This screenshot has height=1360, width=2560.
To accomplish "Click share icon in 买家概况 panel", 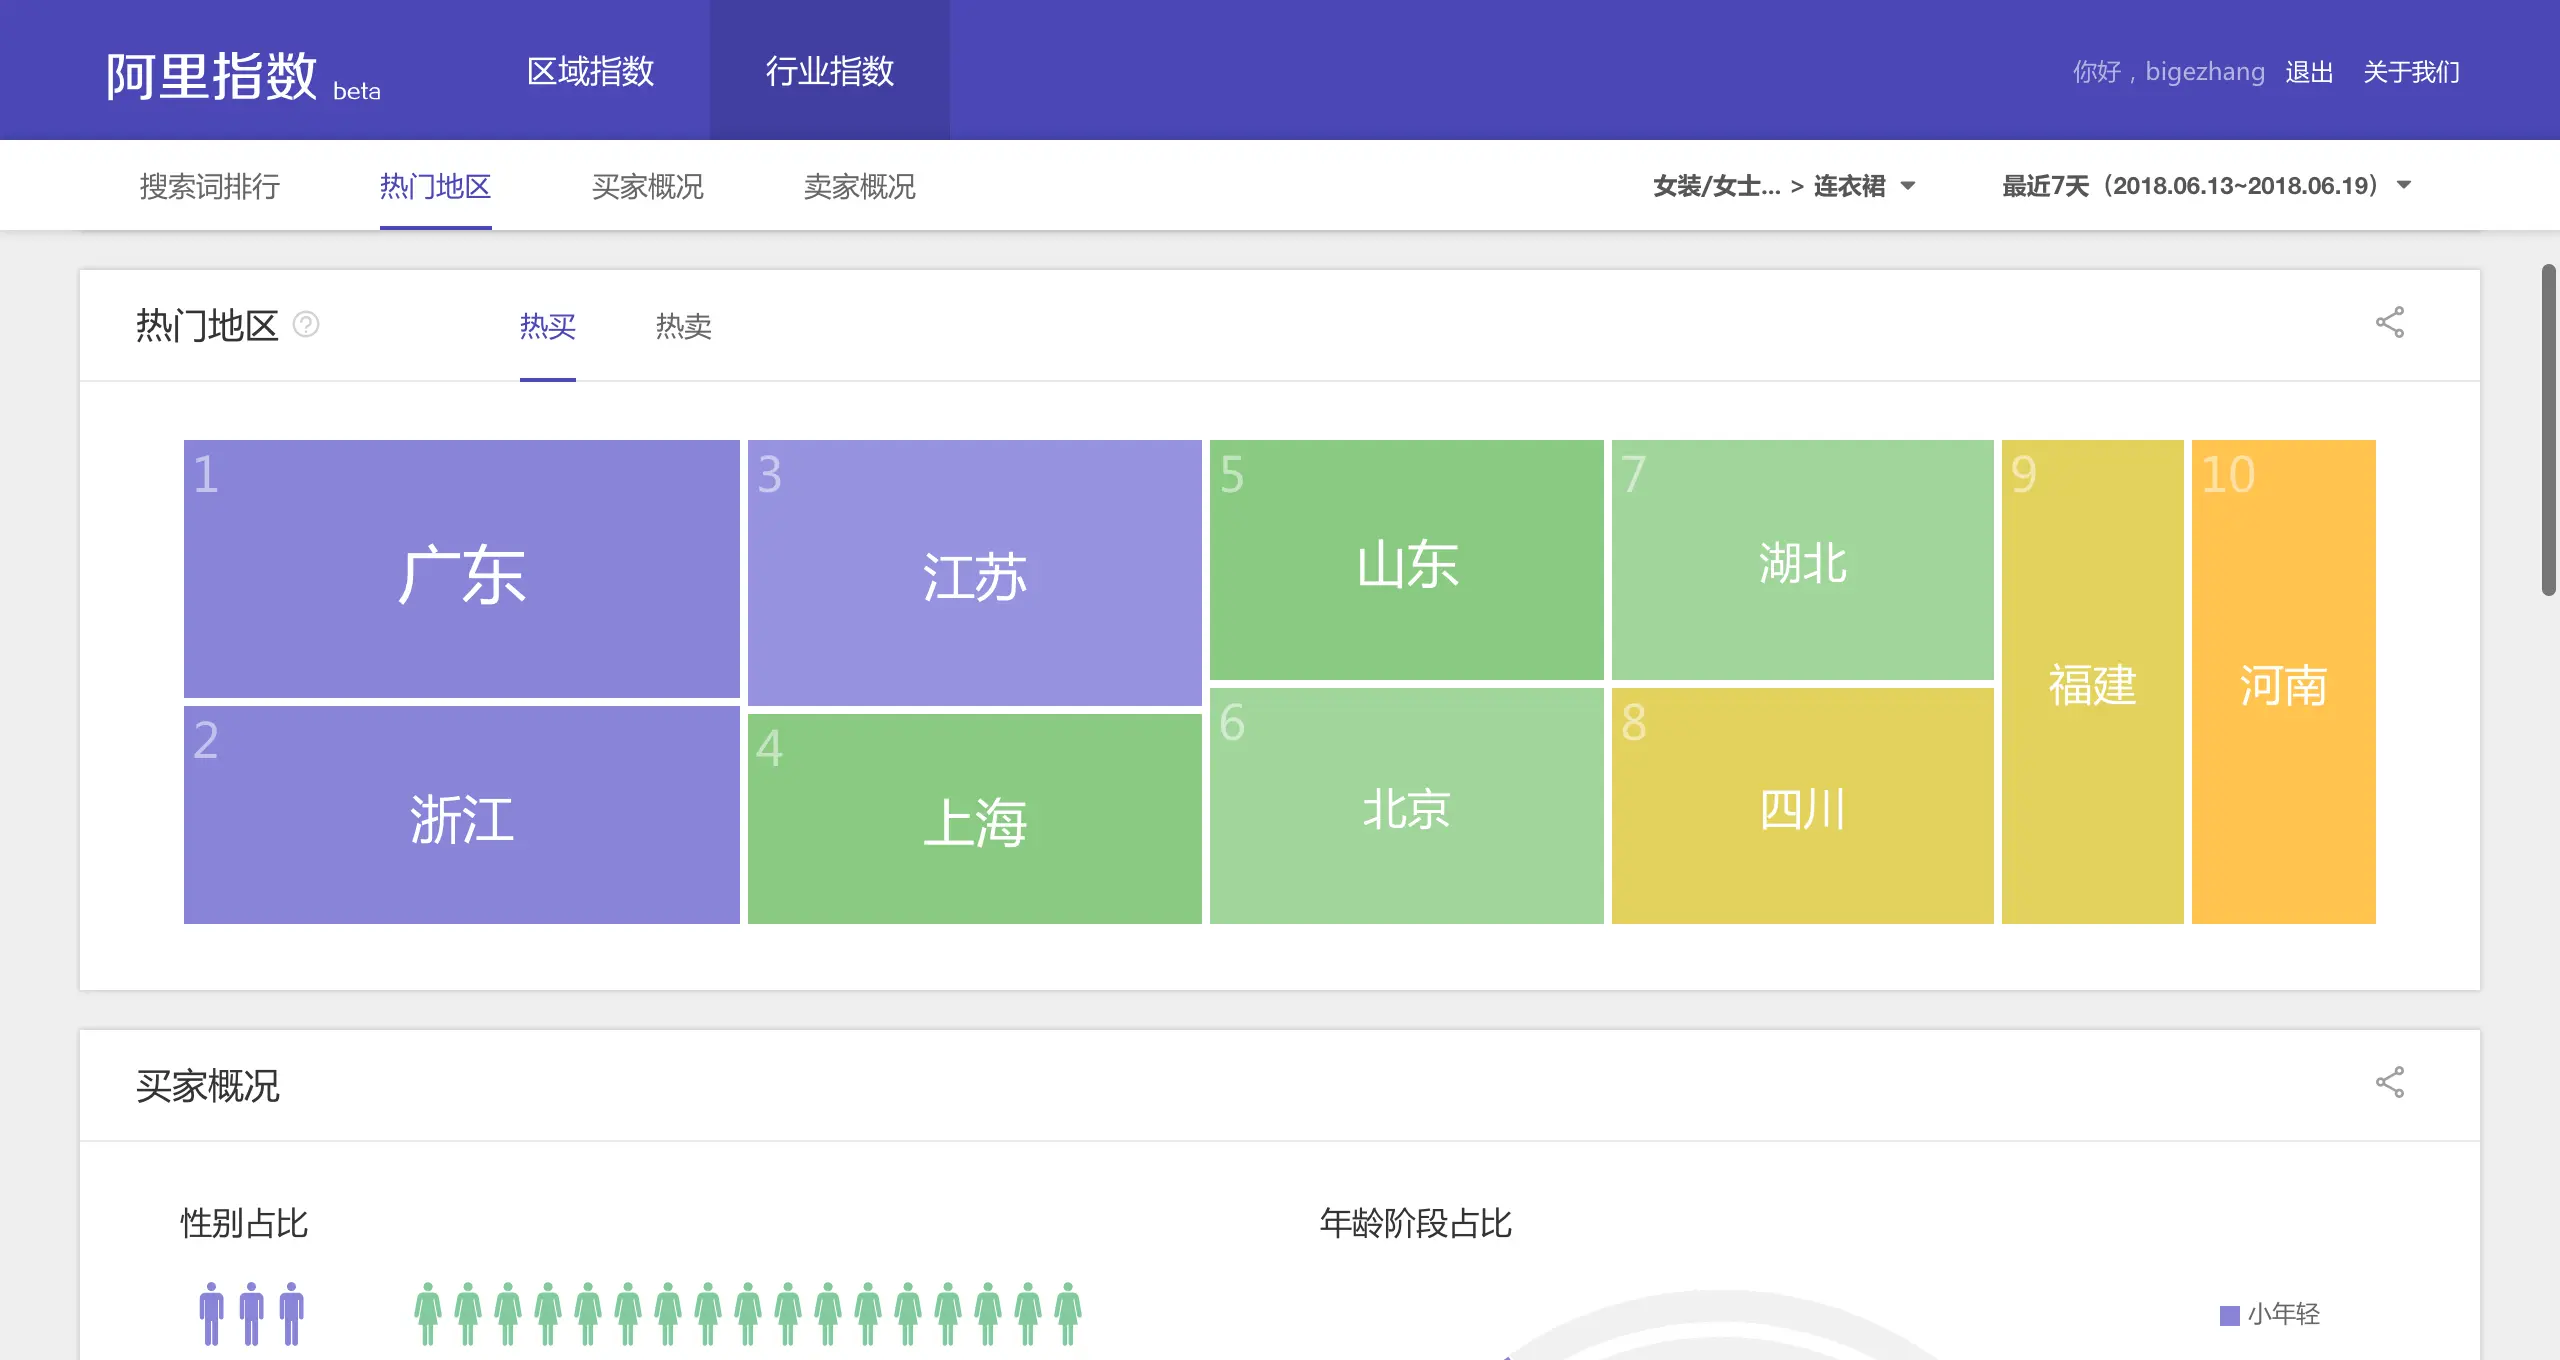I will (2389, 1082).
